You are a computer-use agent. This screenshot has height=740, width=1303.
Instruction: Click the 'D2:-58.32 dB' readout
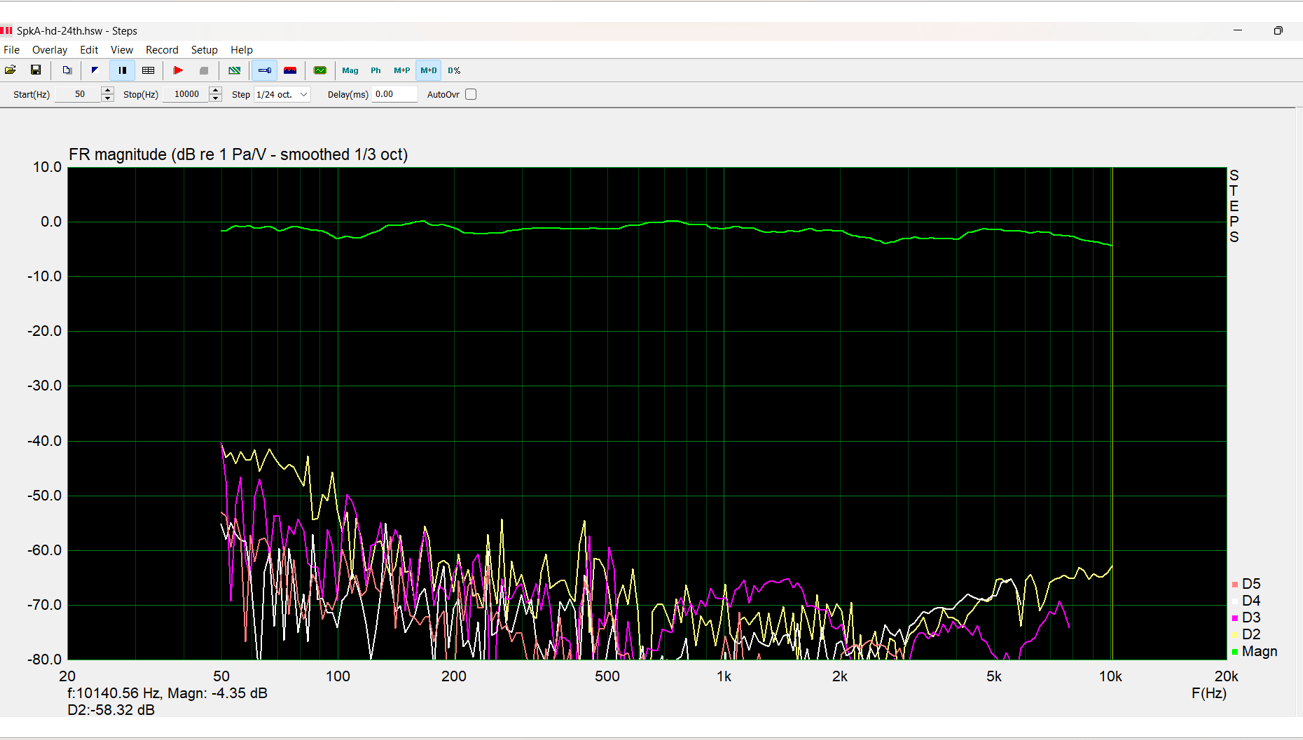click(111, 710)
